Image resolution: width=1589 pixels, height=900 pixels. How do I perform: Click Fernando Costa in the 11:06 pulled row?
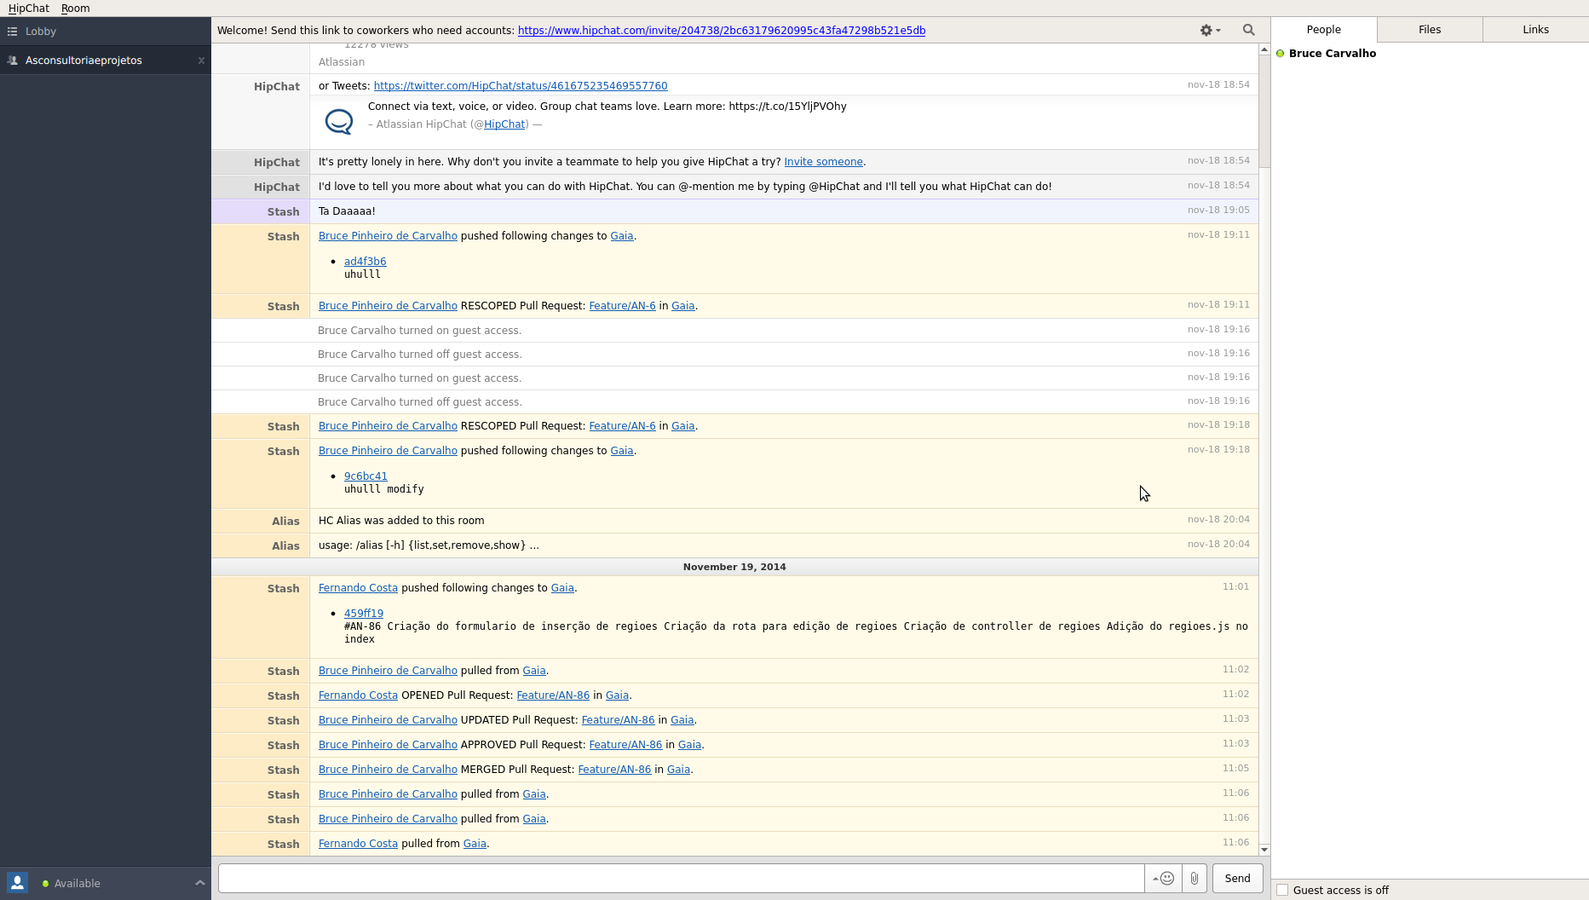click(358, 843)
